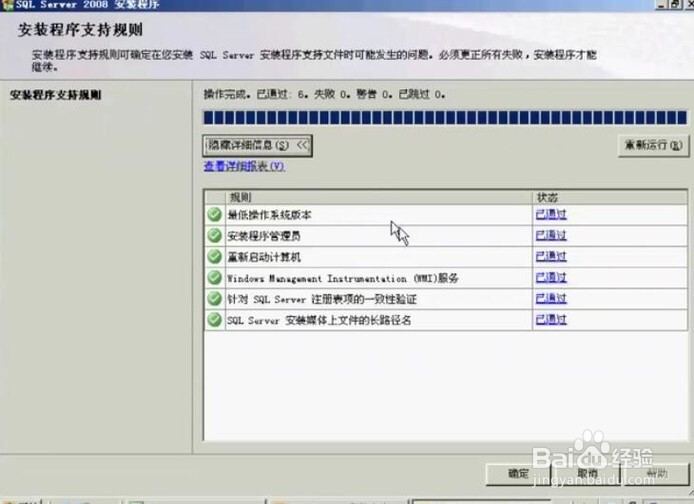Open the 查看详细报表 link
This screenshot has height=504, width=694.
(x=244, y=166)
